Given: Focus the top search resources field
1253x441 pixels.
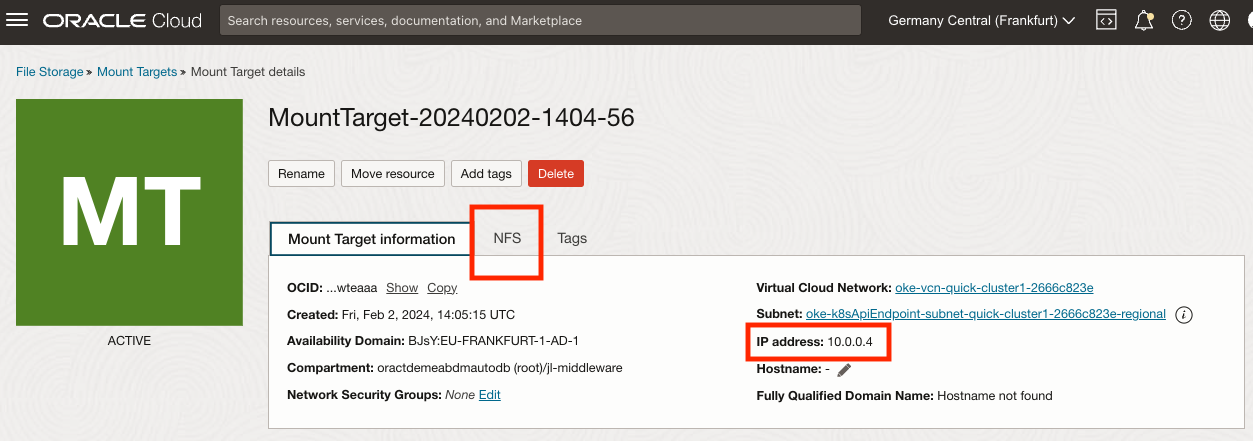Looking at the screenshot, I should [x=540, y=20].
